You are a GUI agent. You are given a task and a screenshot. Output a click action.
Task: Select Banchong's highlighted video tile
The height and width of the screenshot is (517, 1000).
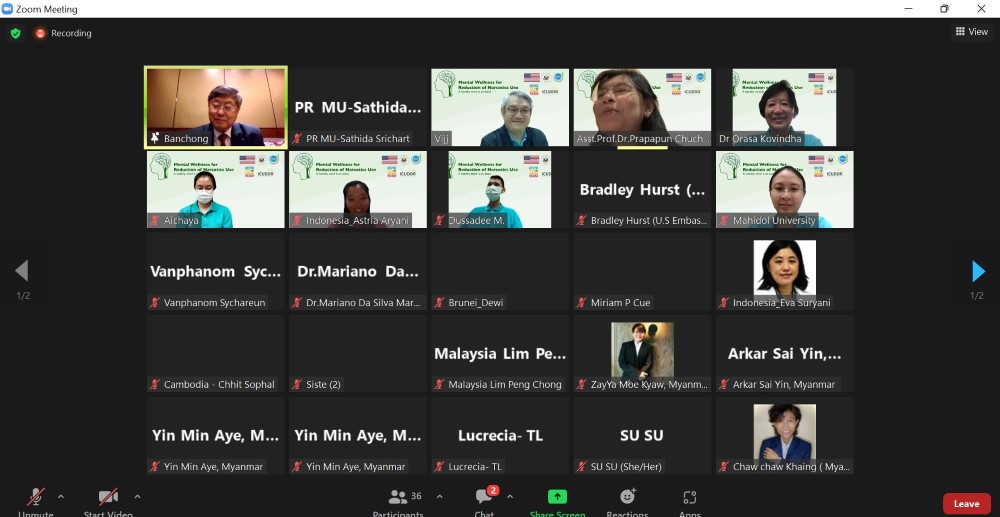click(x=216, y=107)
